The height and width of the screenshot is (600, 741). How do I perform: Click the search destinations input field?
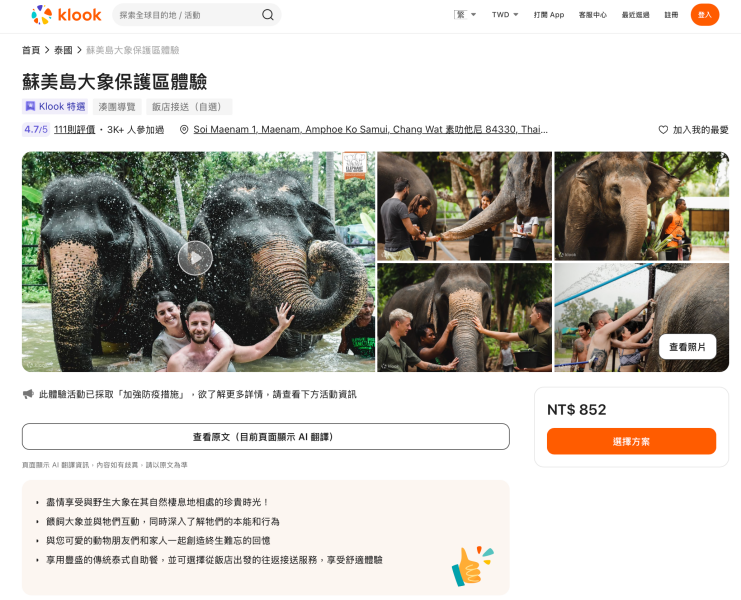pos(185,15)
